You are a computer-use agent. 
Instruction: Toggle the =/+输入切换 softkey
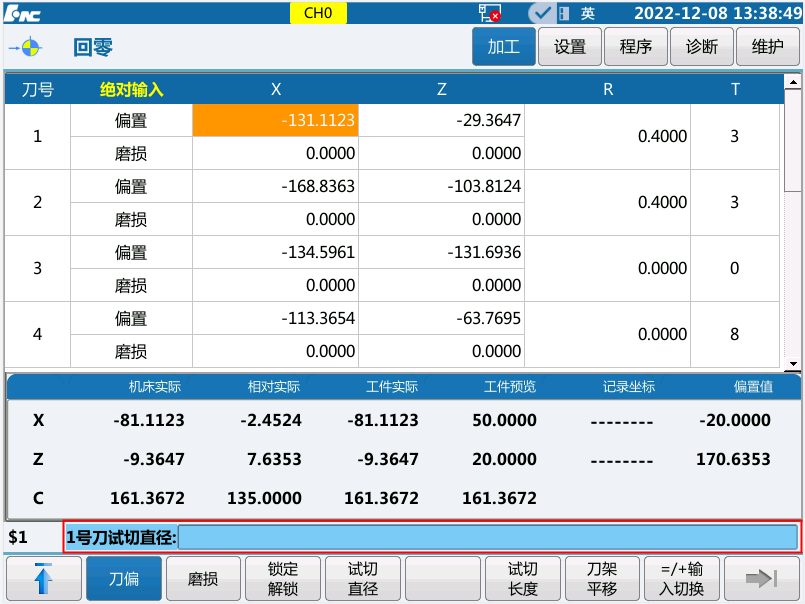point(682,579)
